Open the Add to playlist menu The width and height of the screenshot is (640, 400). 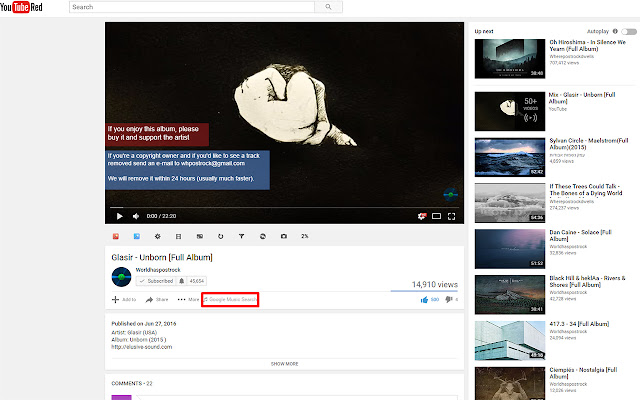coord(124,299)
